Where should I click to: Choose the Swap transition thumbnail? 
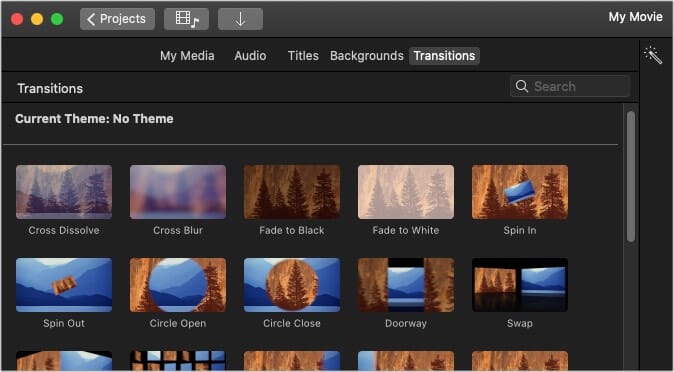pos(520,285)
